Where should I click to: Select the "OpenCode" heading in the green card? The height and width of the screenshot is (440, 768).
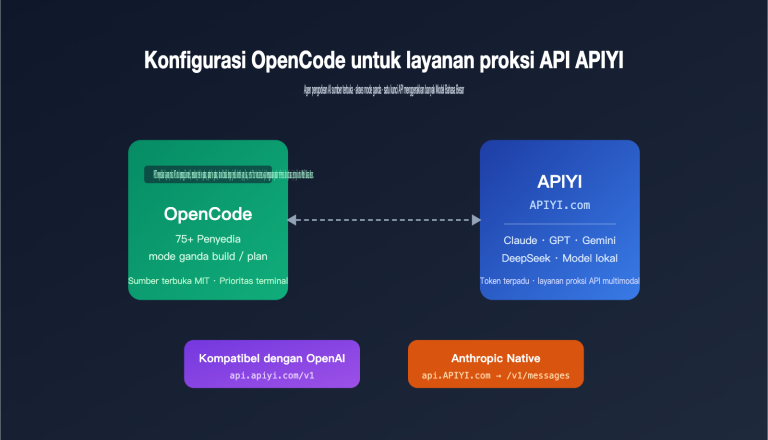point(208,214)
